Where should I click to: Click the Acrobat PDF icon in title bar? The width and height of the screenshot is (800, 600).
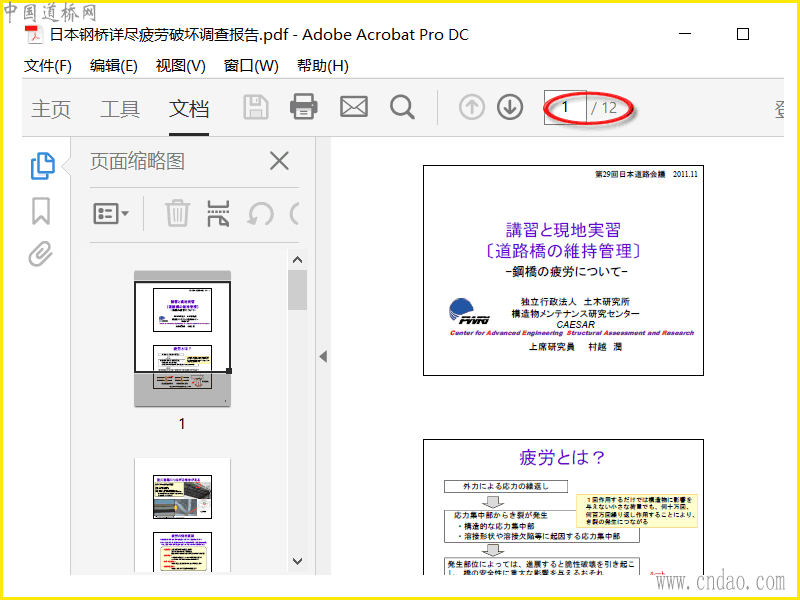pos(34,35)
